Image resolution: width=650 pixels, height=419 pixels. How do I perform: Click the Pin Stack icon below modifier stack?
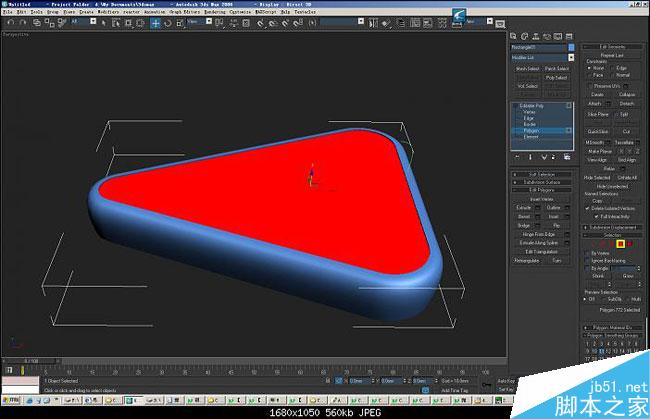pyautogui.click(x=516, y=158)
